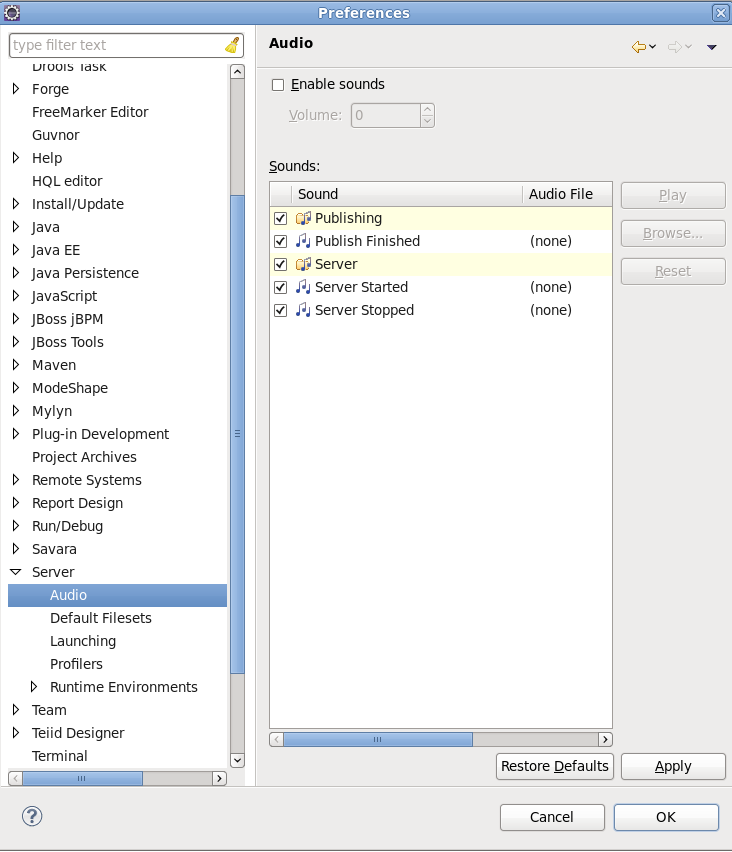Viewport: 732px width, 852px height.
Task: Click in the filter text field
Action: [115, 45]
